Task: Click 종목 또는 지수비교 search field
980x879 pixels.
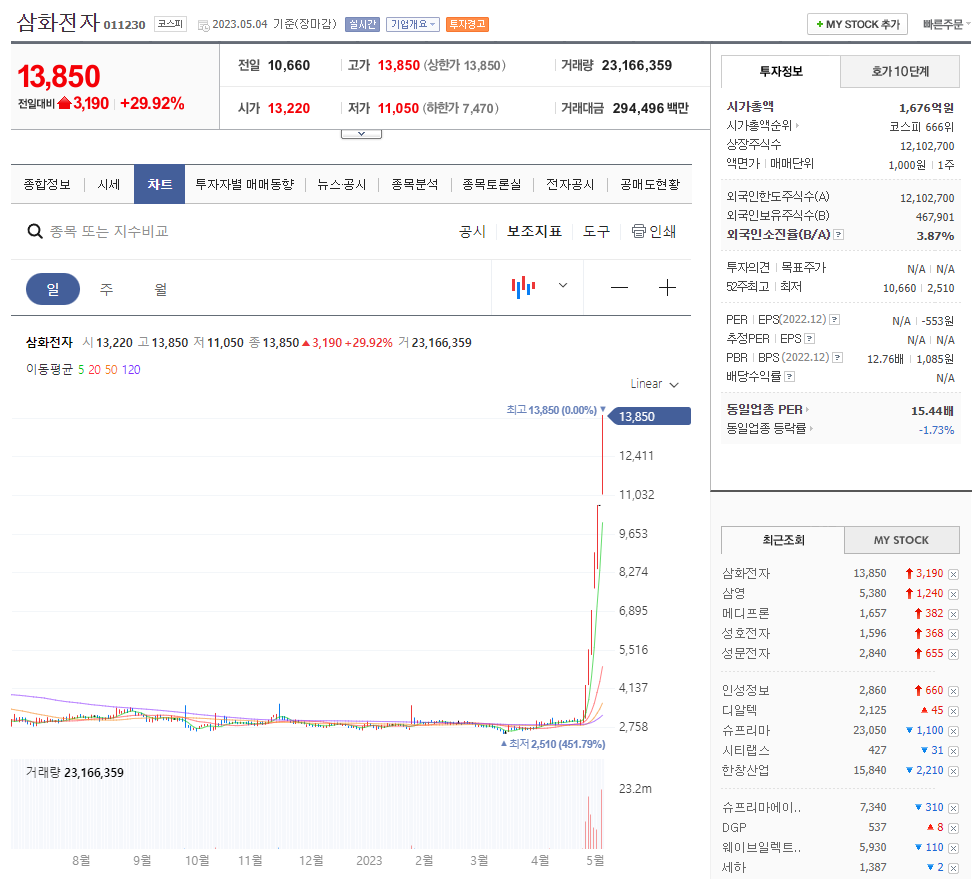Action: point(109,231)
